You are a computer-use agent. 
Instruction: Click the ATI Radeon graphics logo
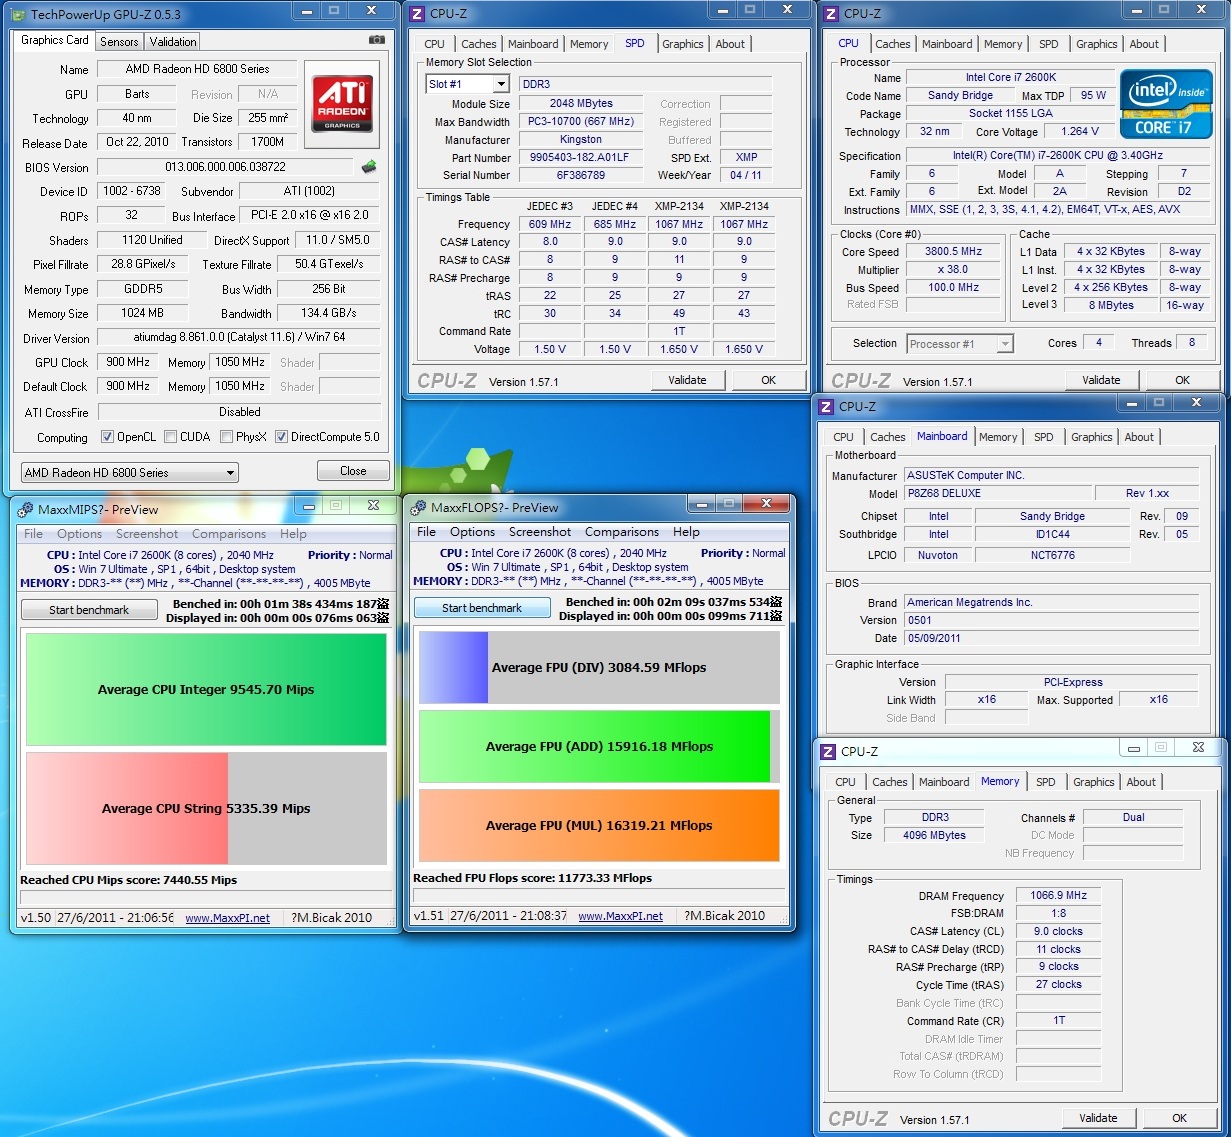point(342,102)
